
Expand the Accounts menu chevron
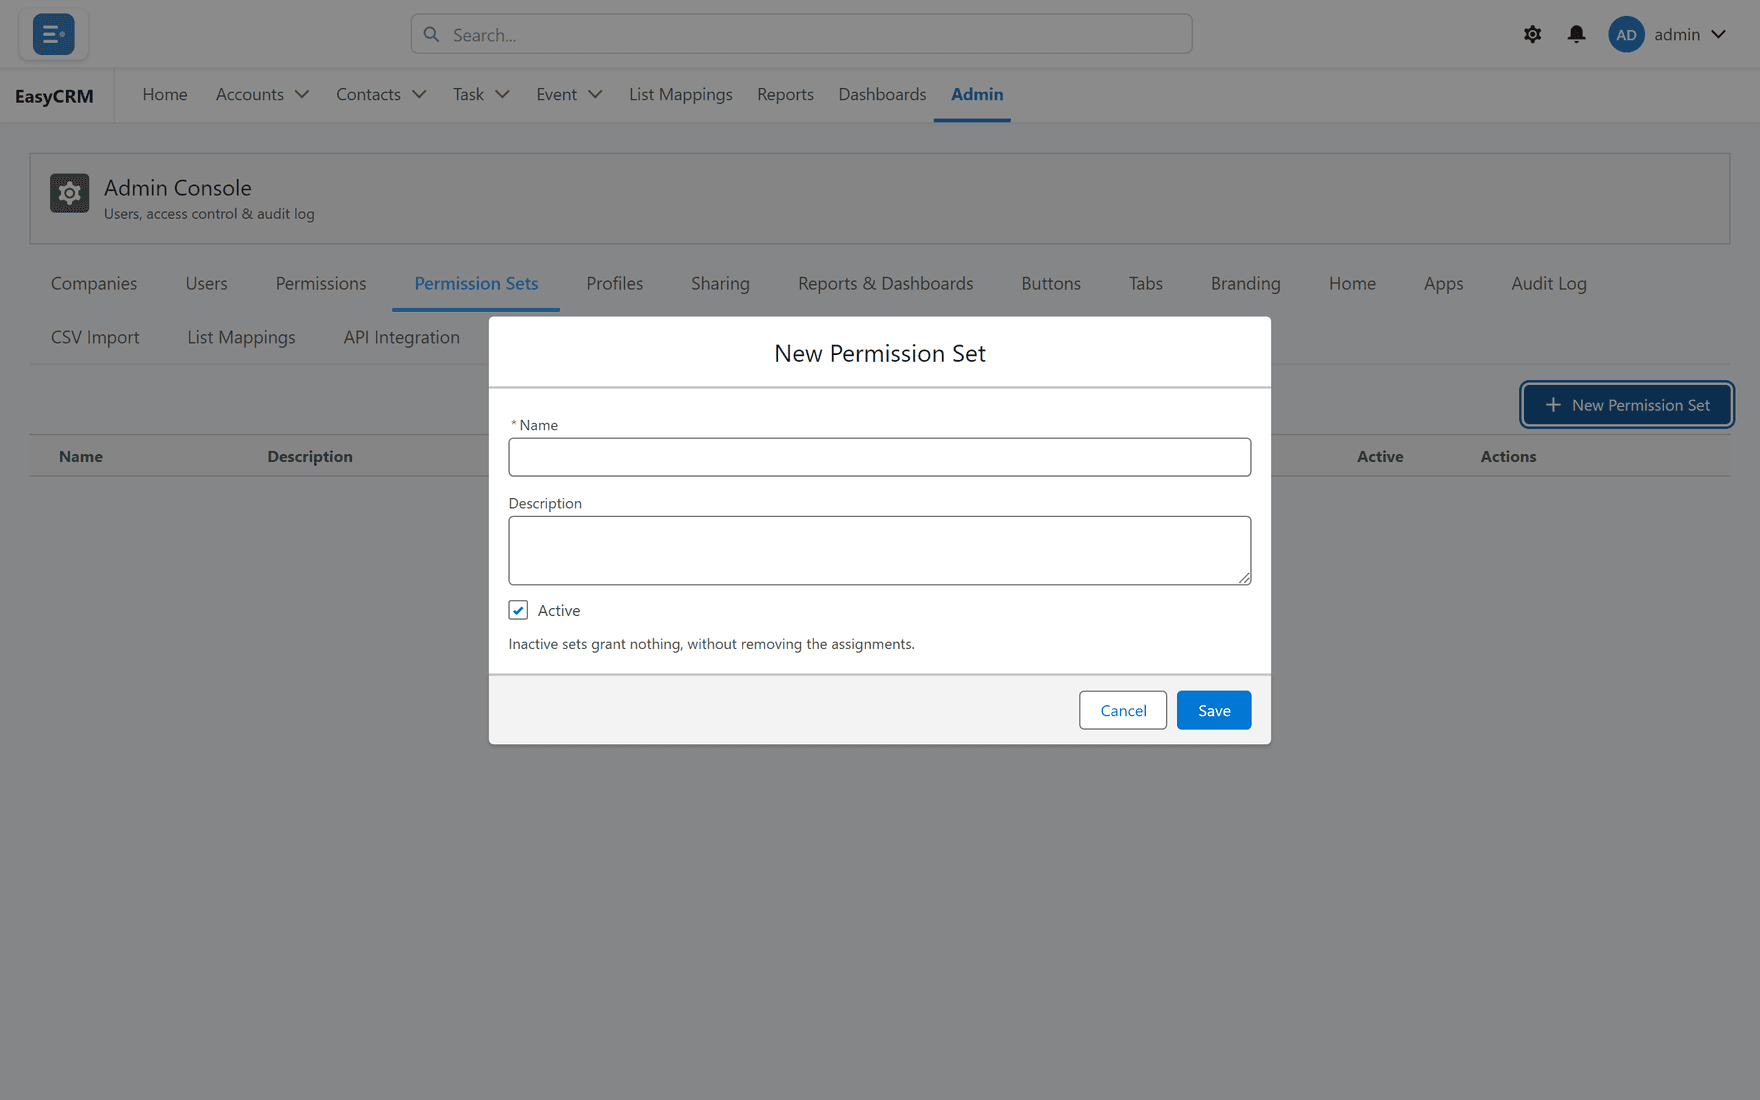click(302, 94)
